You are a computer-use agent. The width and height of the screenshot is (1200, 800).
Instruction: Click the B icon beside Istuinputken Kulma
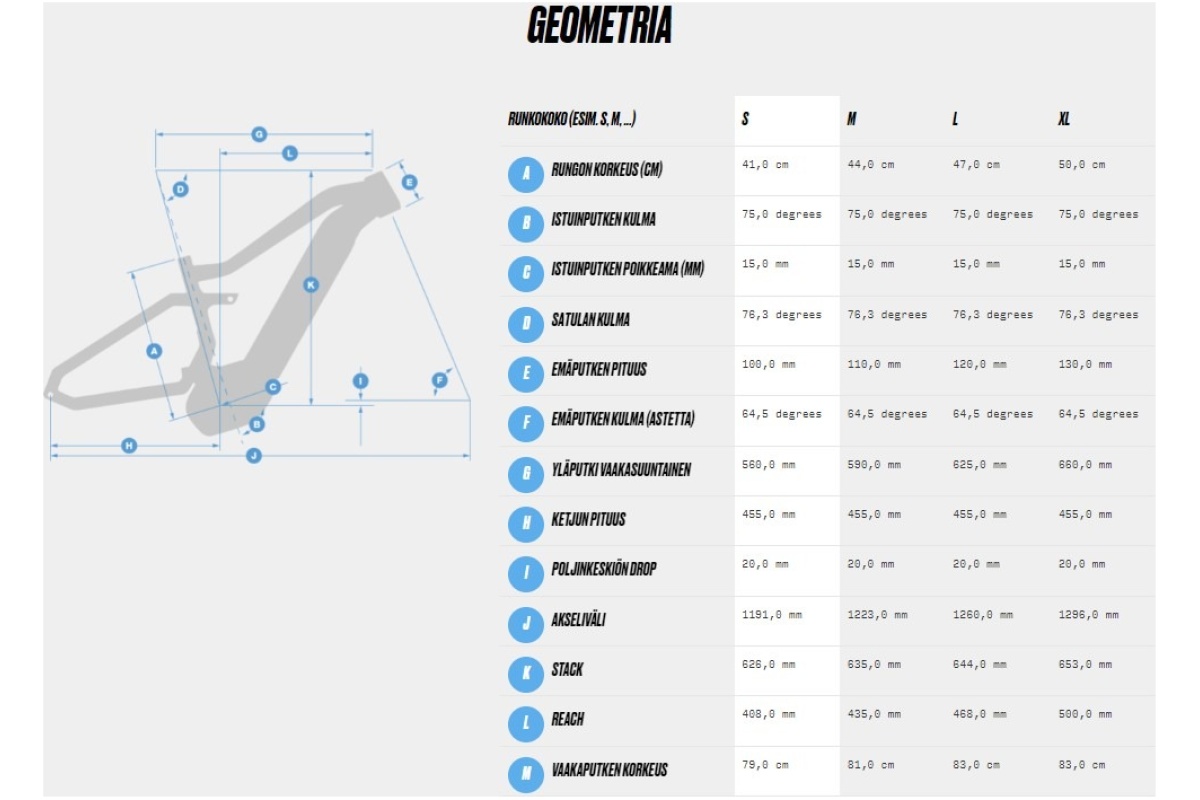click(x=526, y=223)
